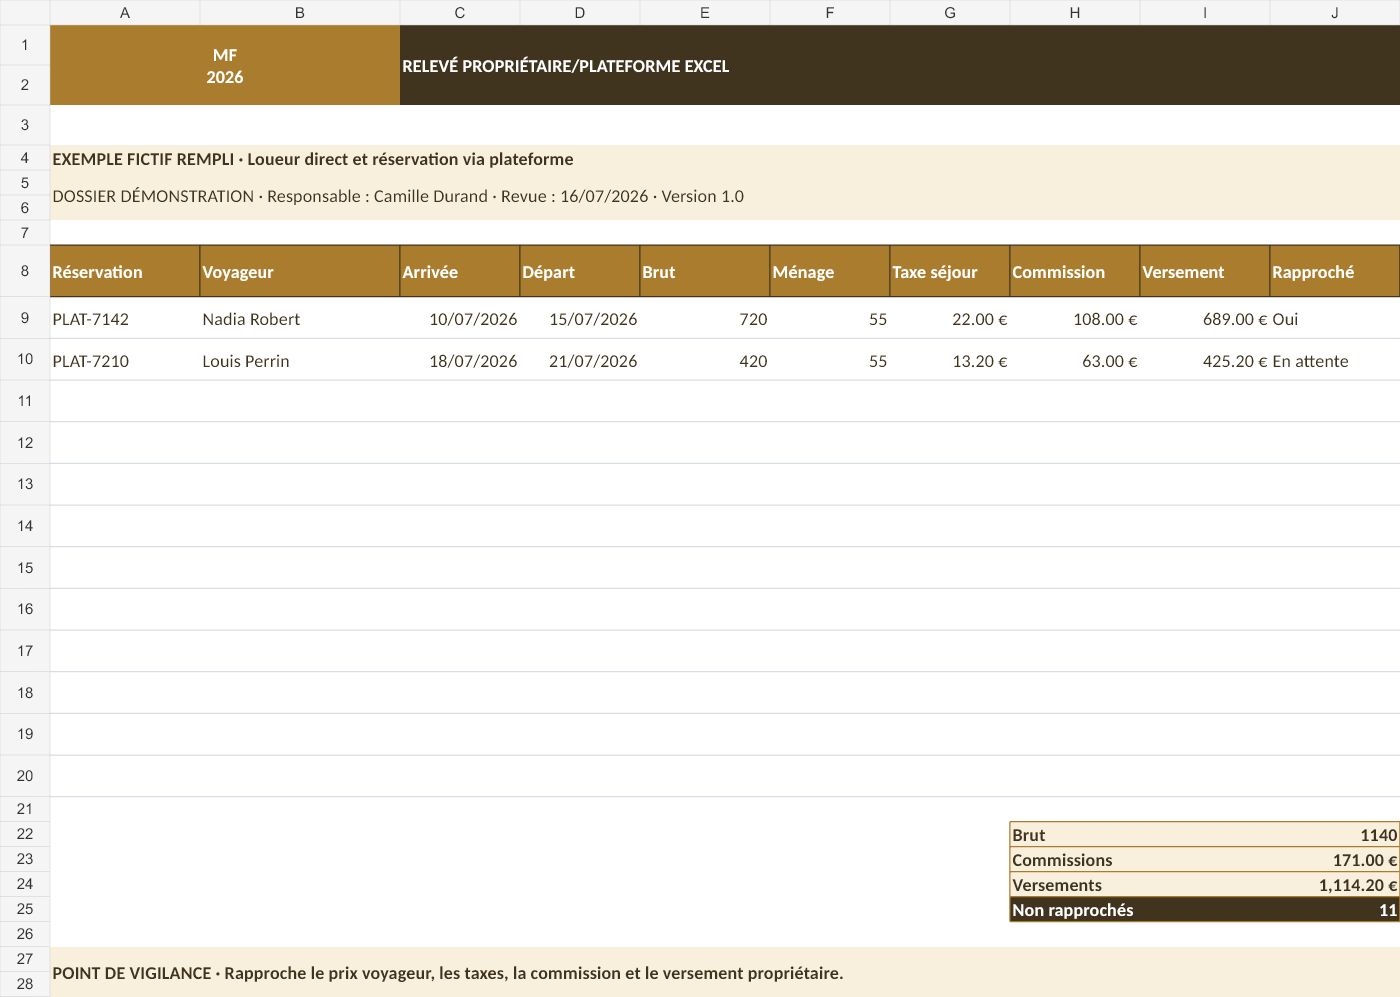Select column C header
Viewport: 1400px width, 997px height.
[x=460, y=13]
